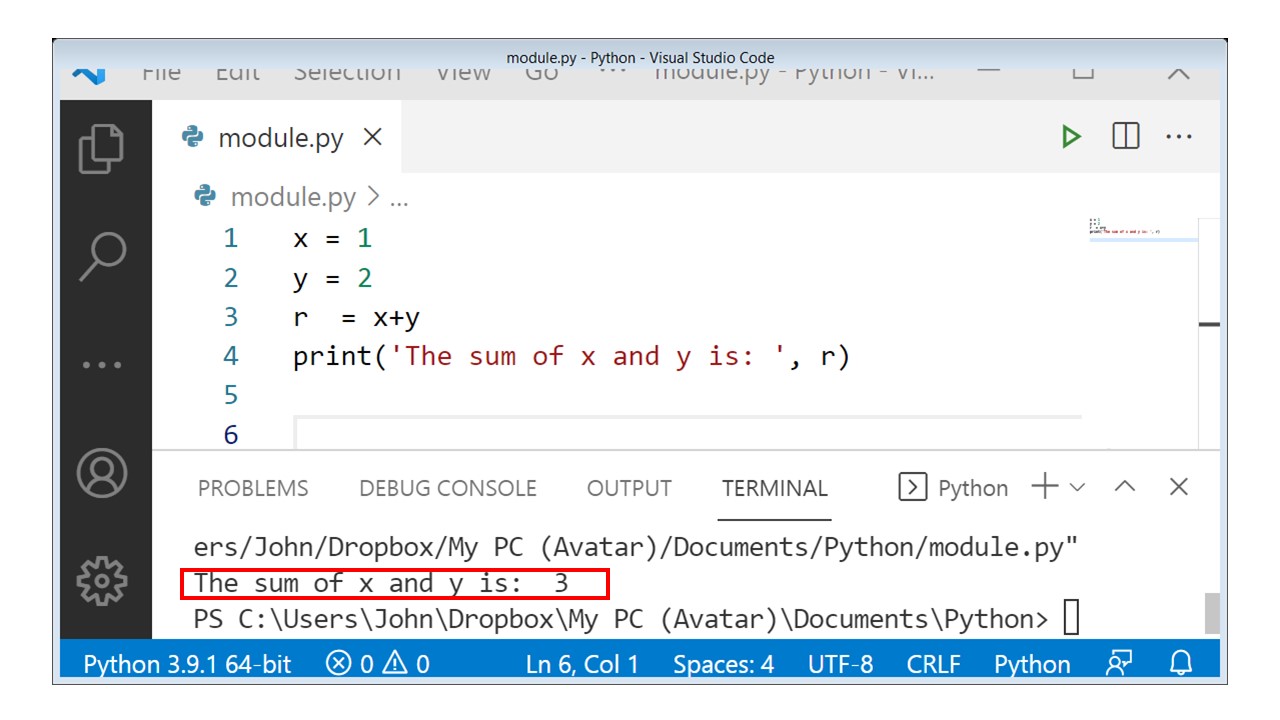The width and height of the screenshot is (1280, 720).
Task: Run Python file with green play button
Action: (x=1071, y=137)
